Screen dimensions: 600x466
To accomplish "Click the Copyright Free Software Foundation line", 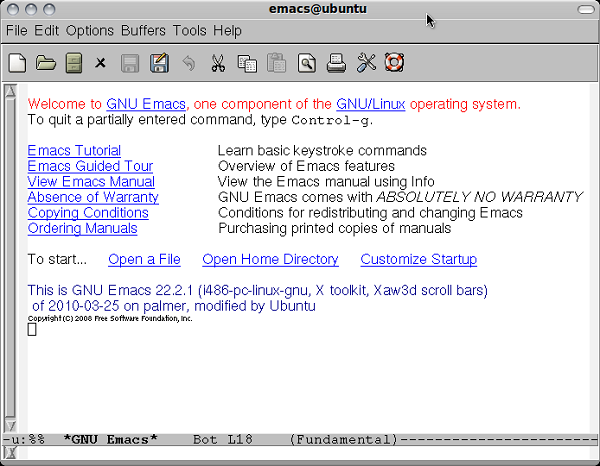I will (x=110, y=318).
